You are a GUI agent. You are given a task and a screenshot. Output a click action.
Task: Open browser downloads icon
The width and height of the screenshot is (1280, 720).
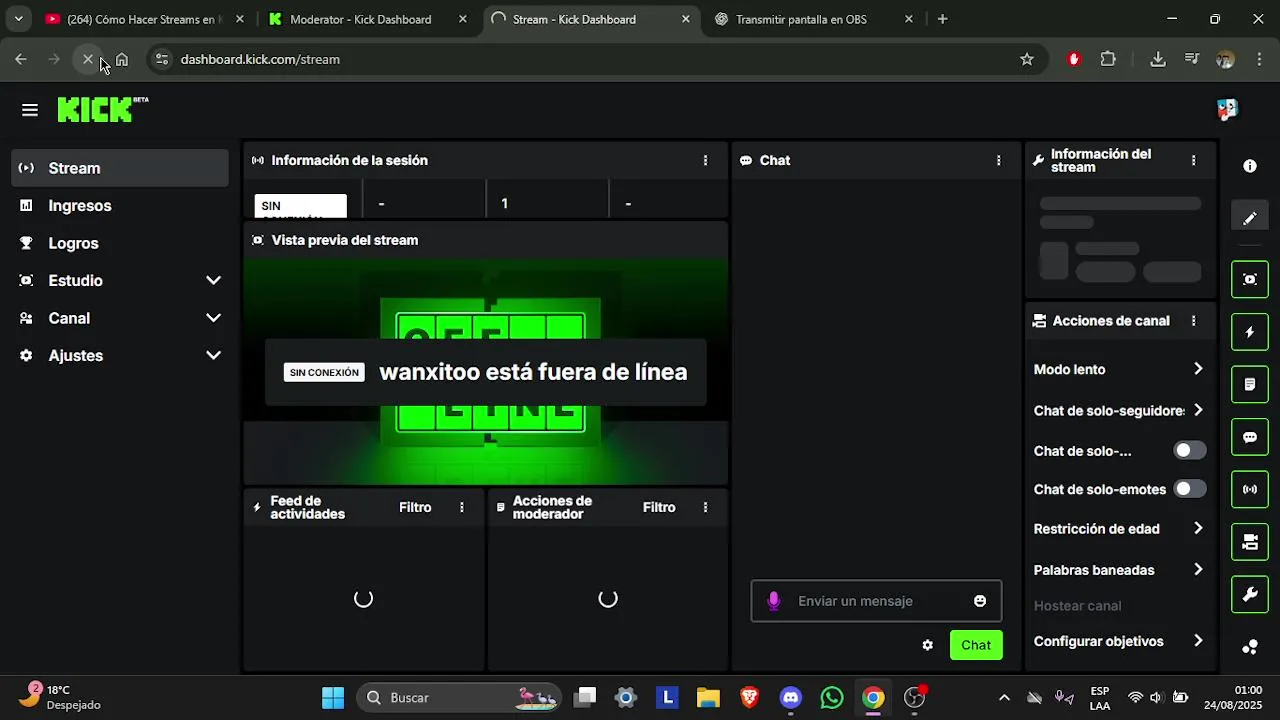pyautogui.click(x=1158, y=59)
